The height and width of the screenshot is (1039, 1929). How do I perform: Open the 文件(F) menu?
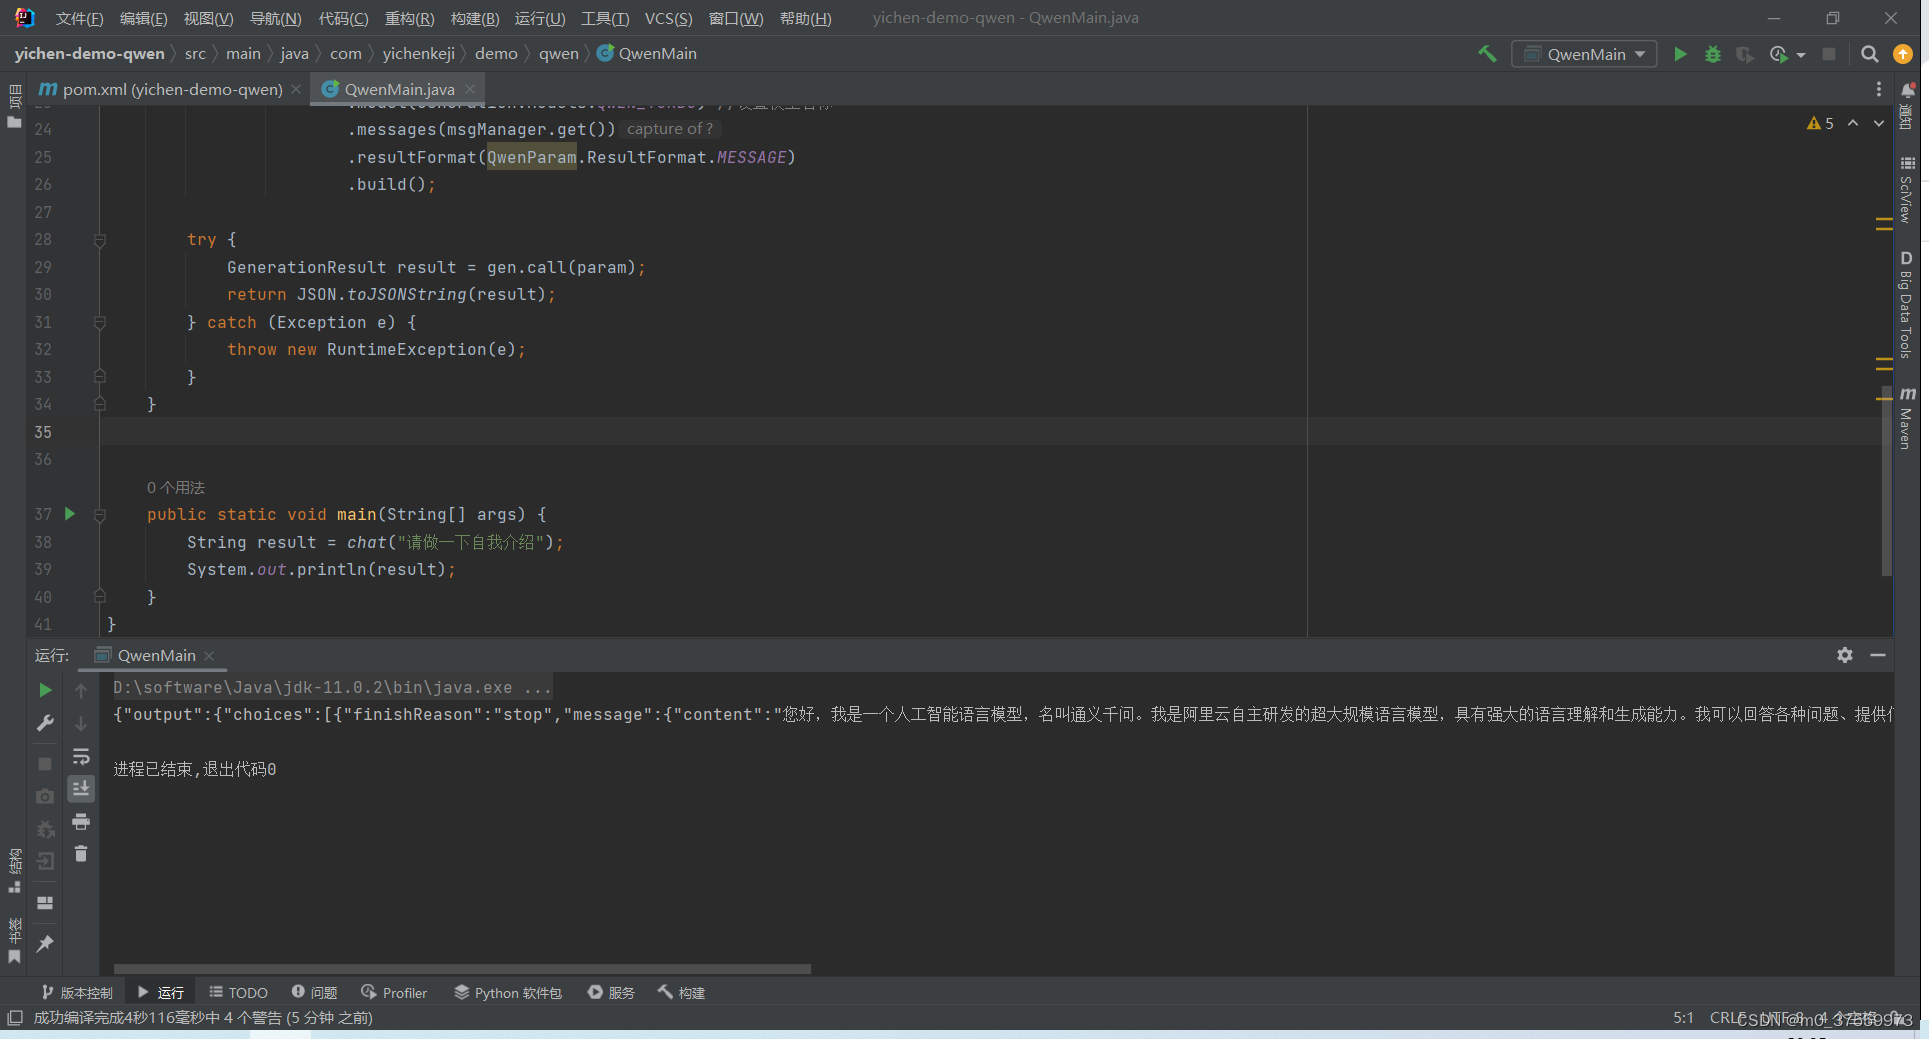79,18
